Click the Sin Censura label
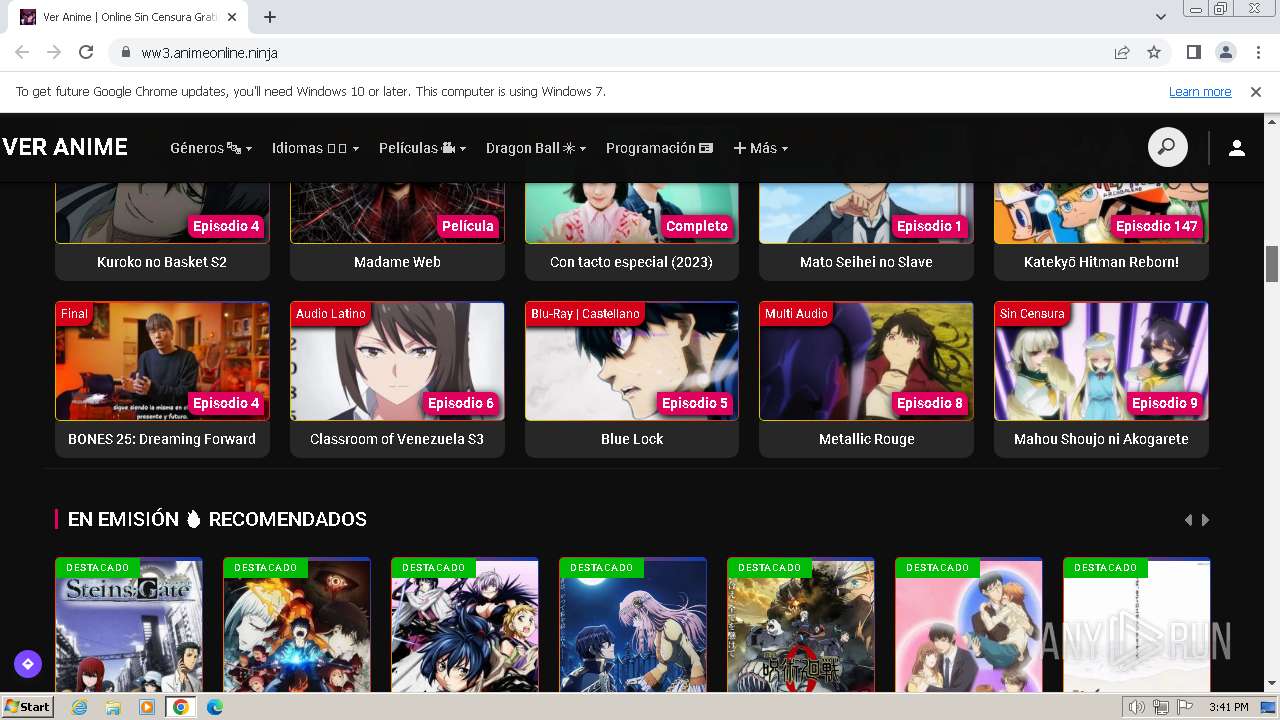 [1032, 314]
